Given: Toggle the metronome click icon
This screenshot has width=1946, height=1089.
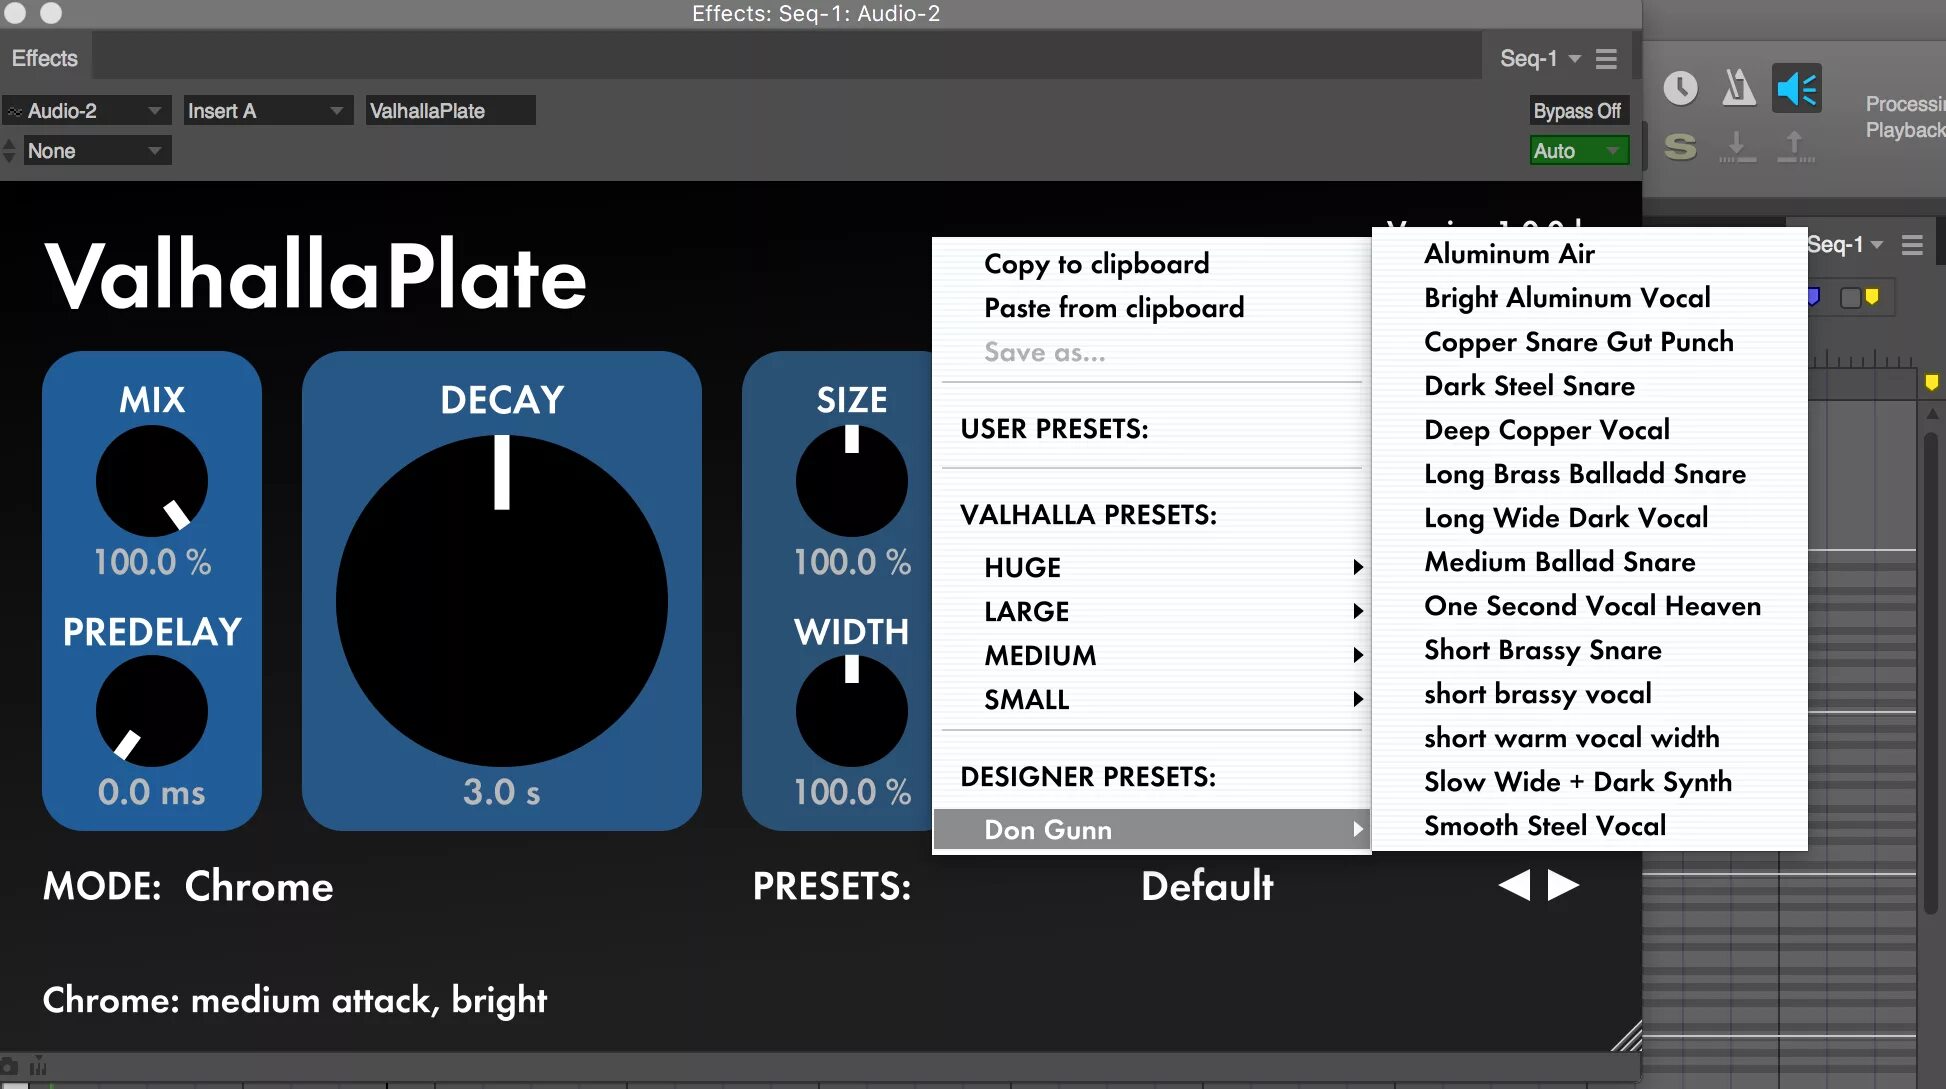Looking at the screenshot, I should click(1738, 88).
